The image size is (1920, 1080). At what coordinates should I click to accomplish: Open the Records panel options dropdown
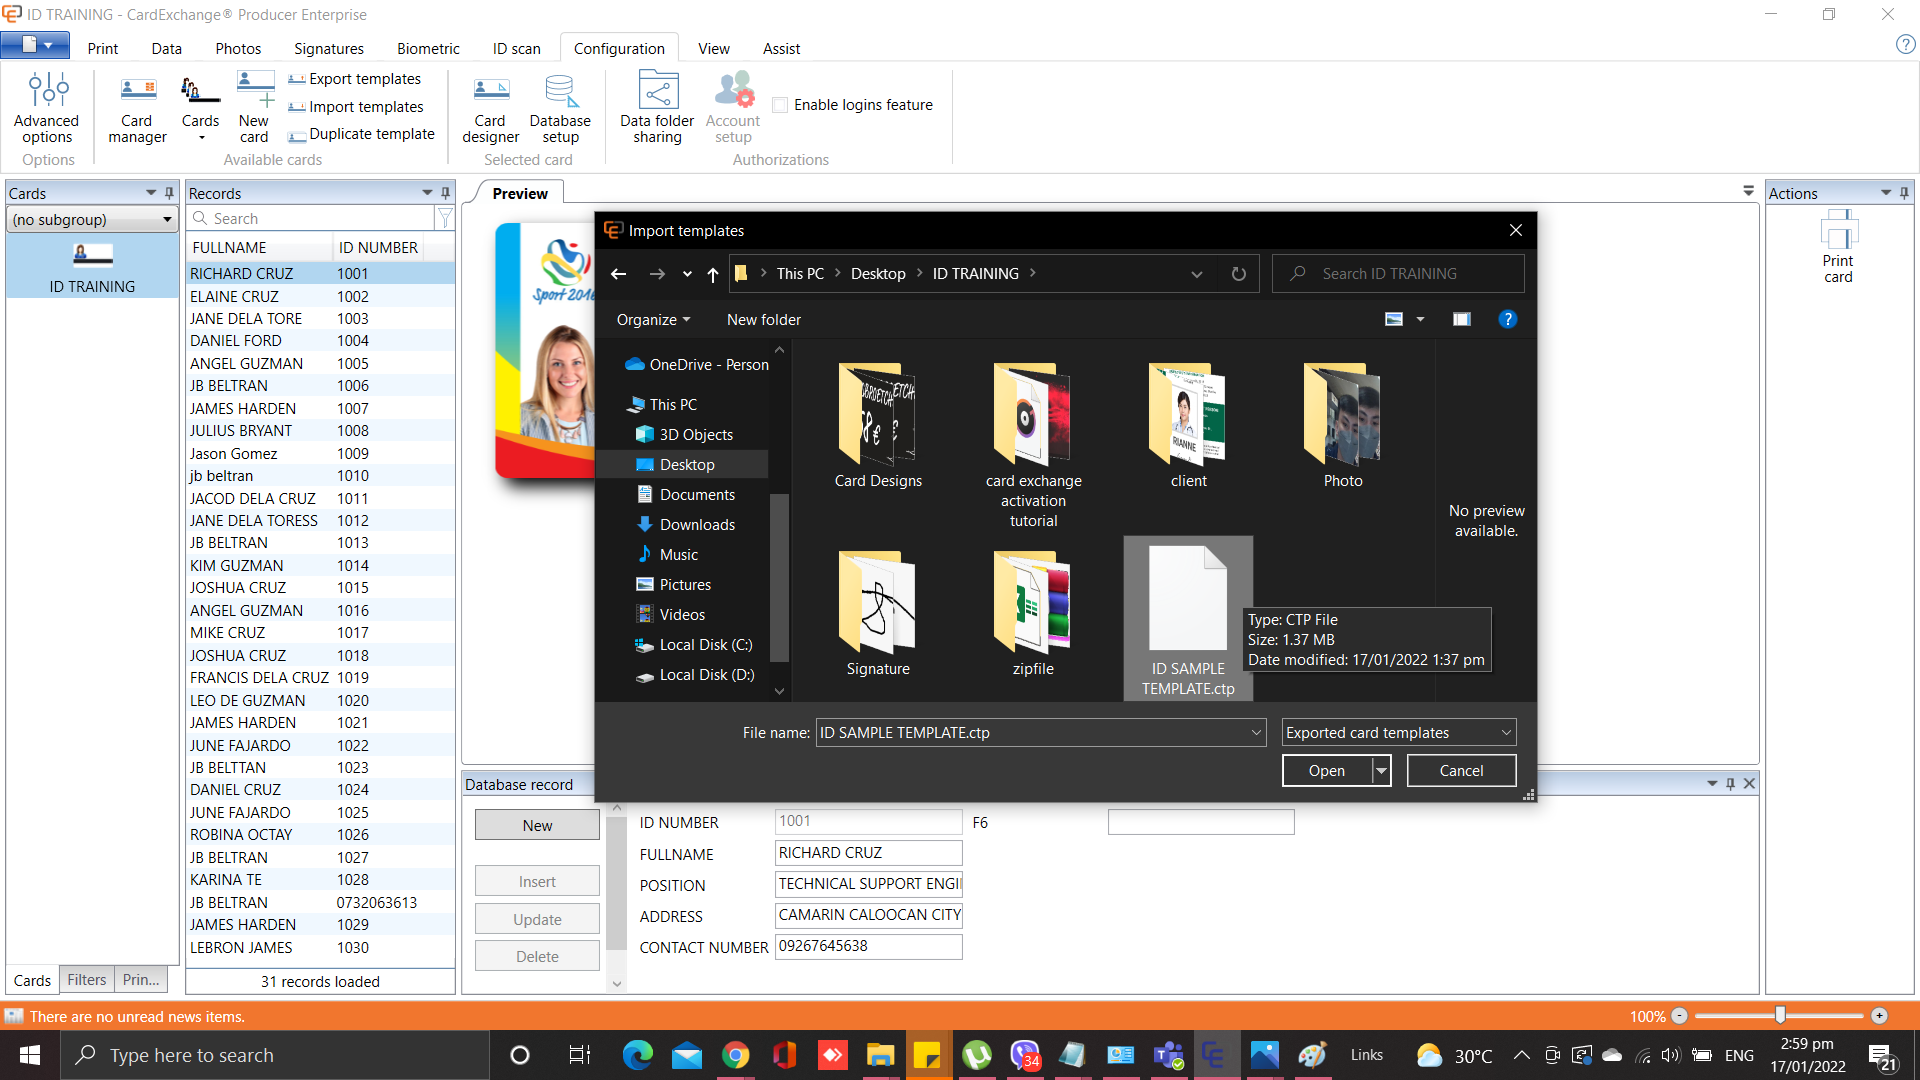pyautogui.click(x=427, y=193)
